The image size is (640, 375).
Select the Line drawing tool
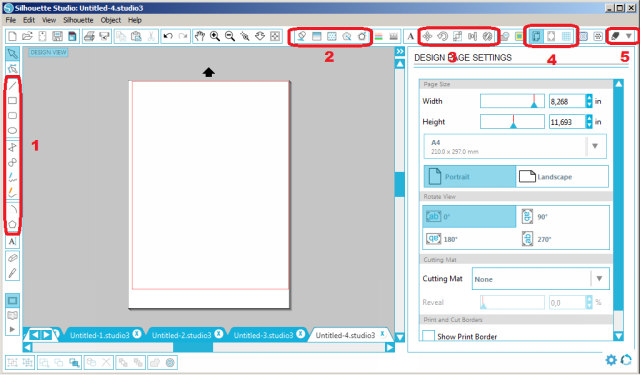coord(13,85)
